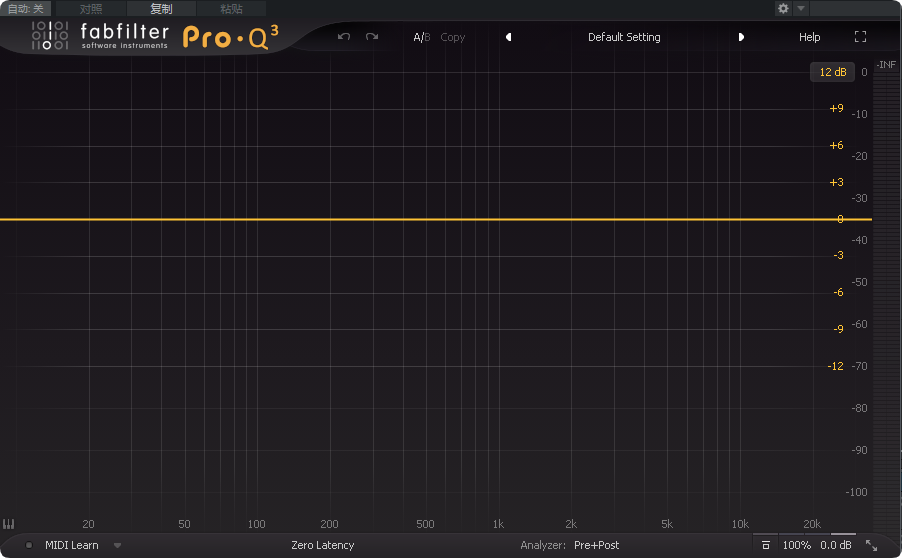Screen dimensions: 902x558
Task: Click the +9 gain scale label
Action: coord(836,108)
